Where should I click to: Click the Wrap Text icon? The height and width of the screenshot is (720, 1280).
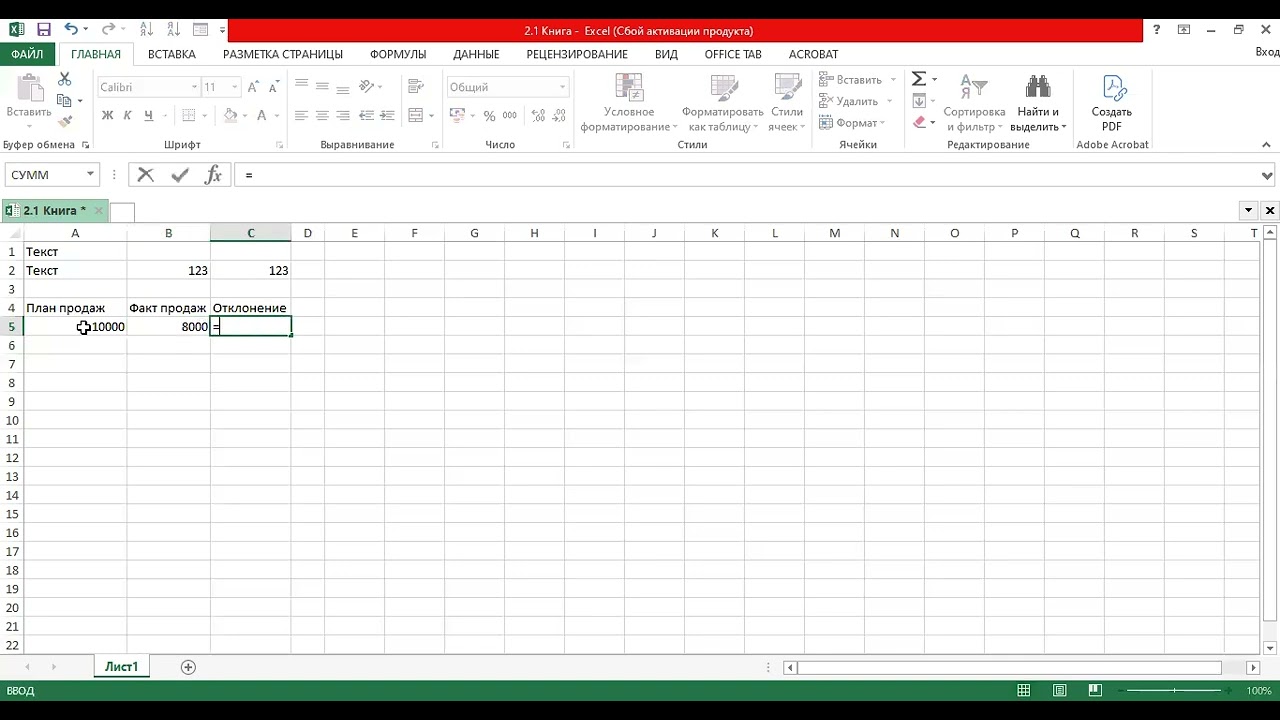(x=416, y=86)
